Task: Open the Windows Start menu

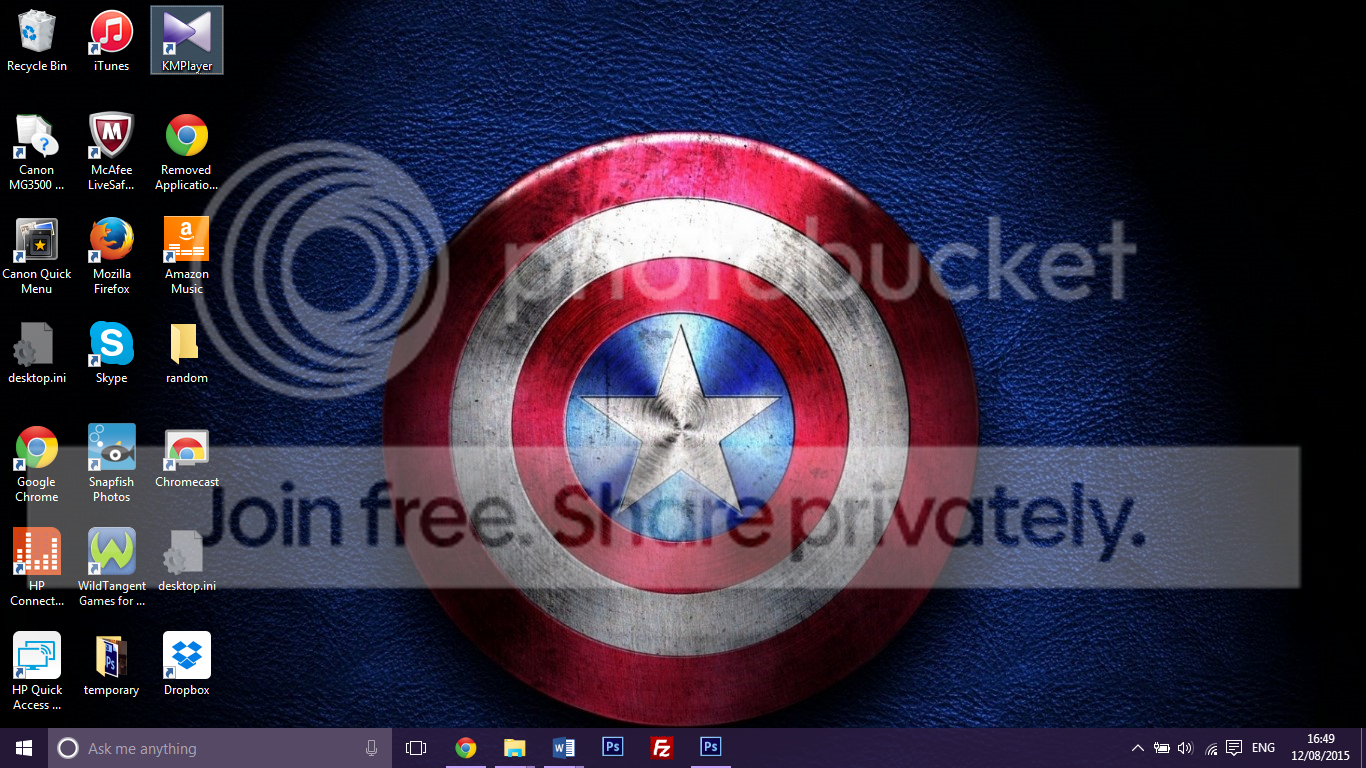Action: (24, 748)
